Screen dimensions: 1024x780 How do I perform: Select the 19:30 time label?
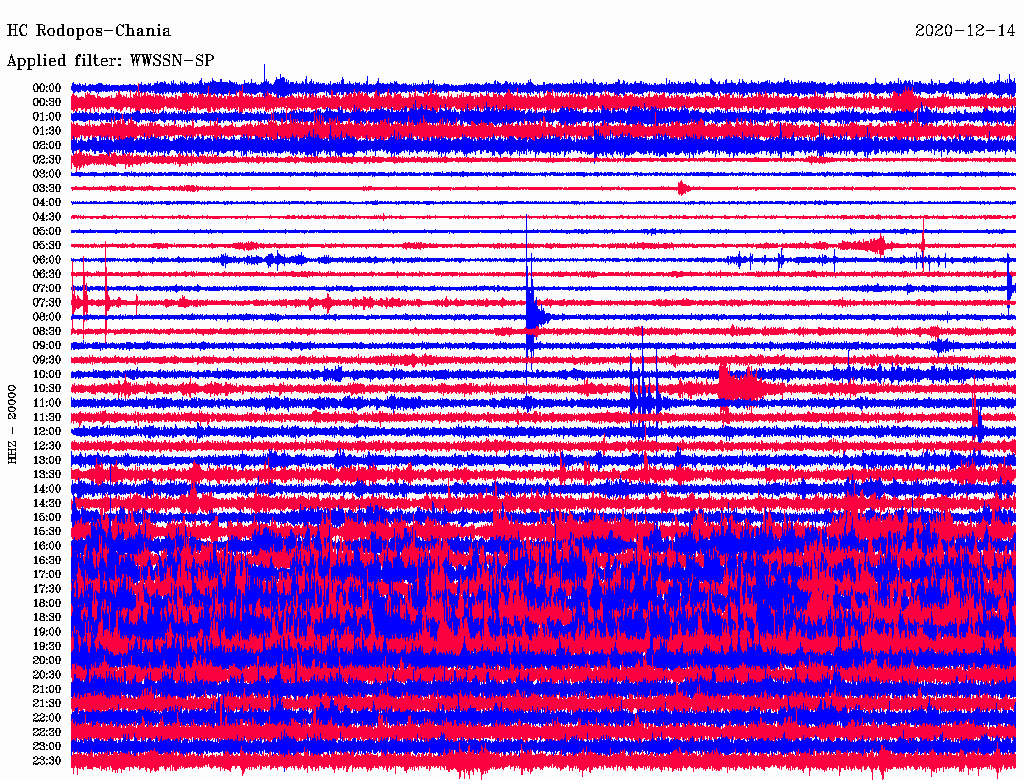(x=47, y=646)
